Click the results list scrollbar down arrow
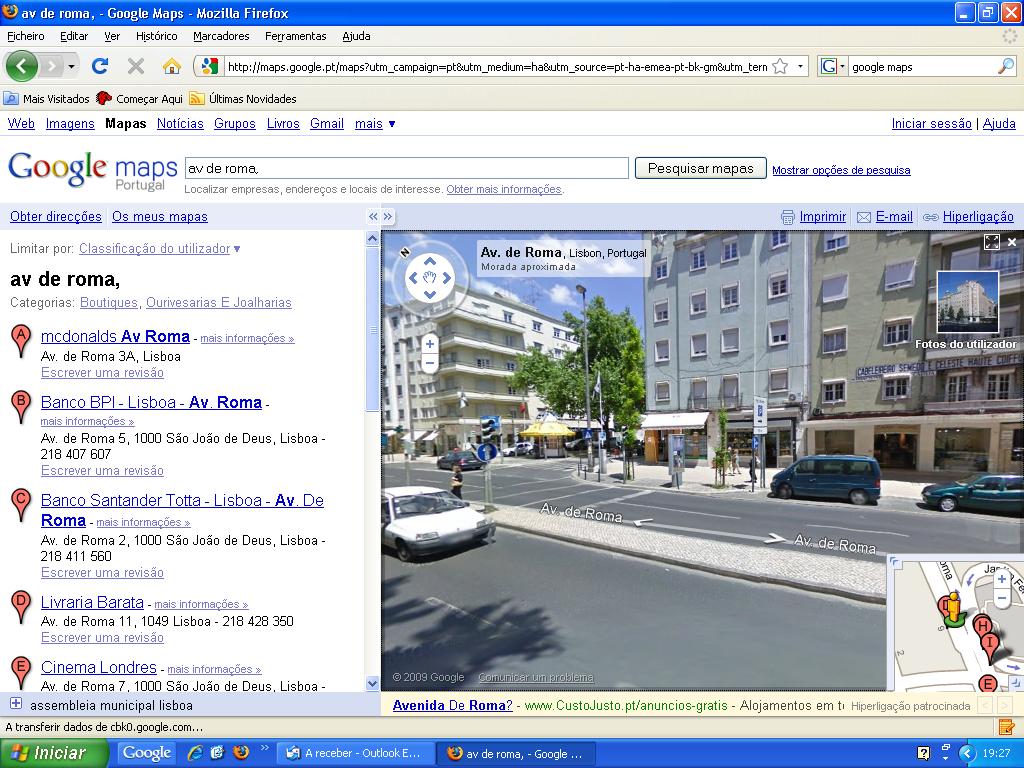The image size is (1024, 768). coord(372,684)
